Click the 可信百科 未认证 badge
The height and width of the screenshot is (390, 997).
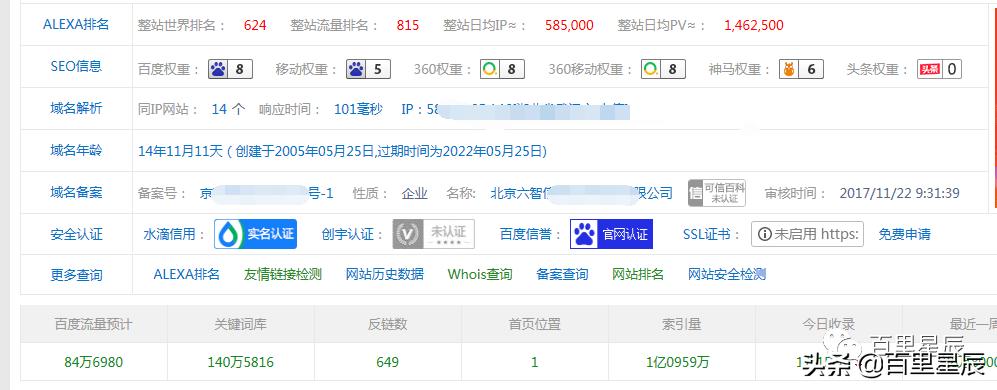click(717, 193)
